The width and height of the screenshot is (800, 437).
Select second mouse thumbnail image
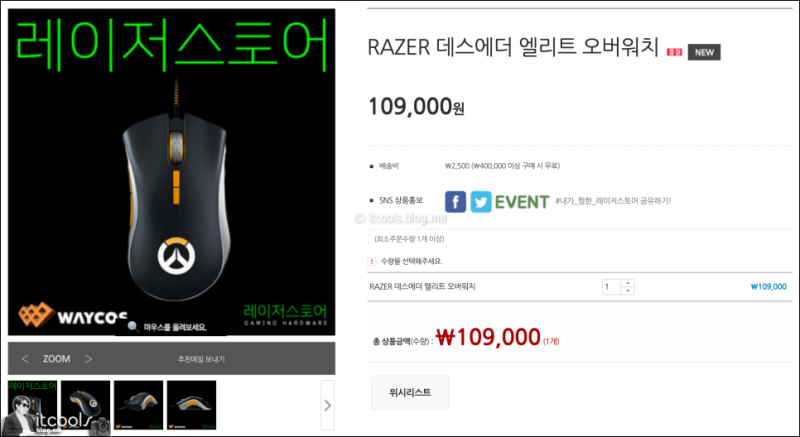pos(86,405)
